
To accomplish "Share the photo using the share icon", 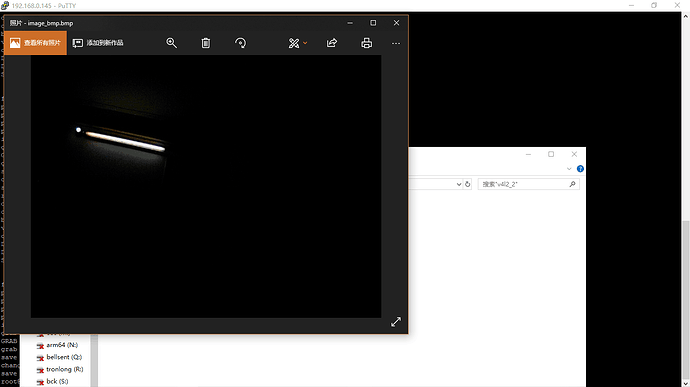I will click(x=332, y=43).
